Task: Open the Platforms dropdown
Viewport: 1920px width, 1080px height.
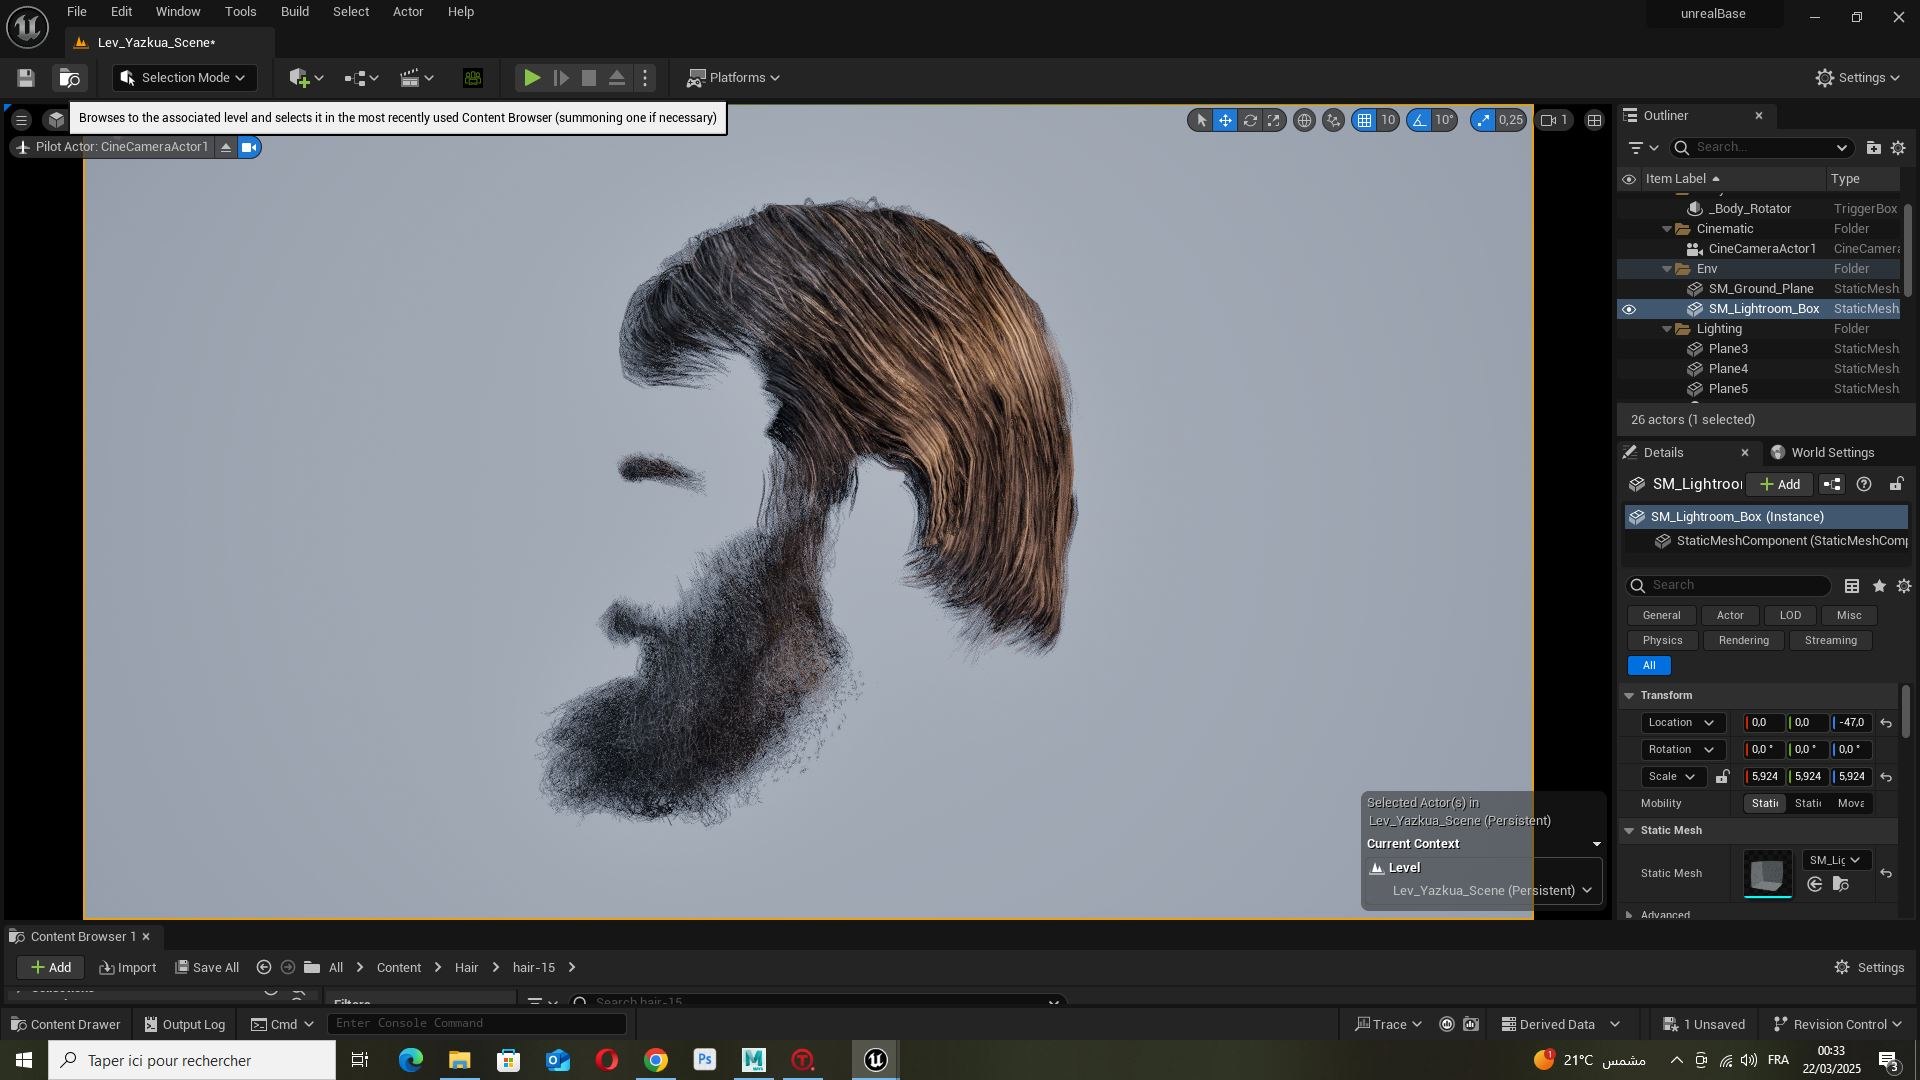Action: [734, 78]
